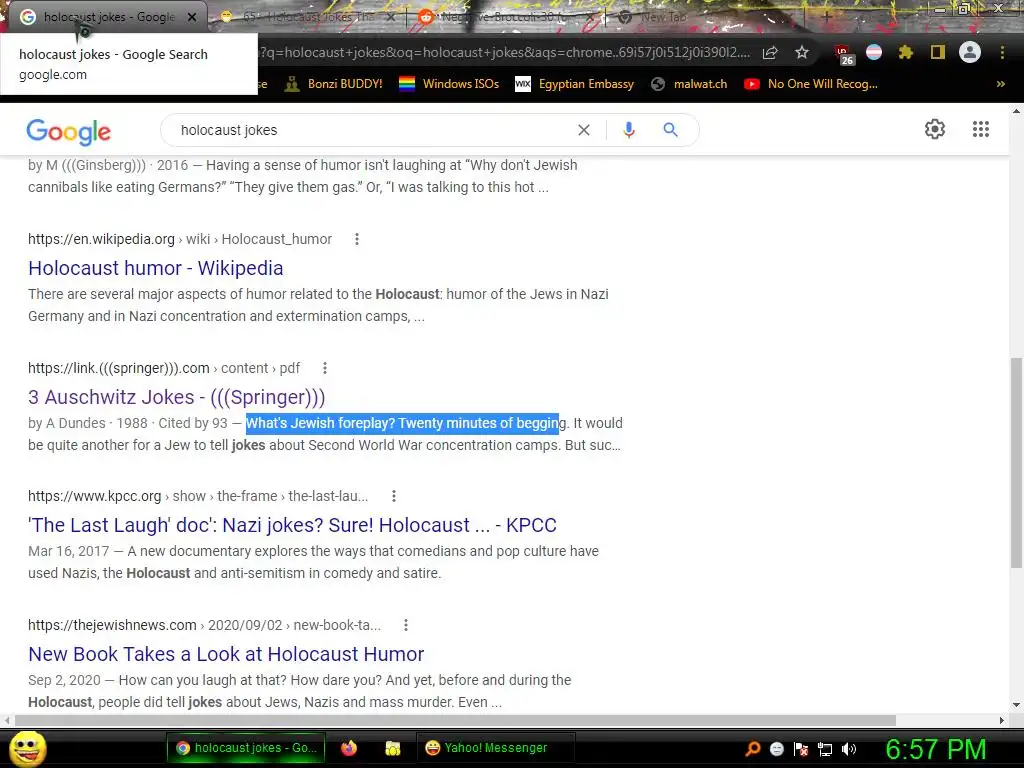
Task: Open the Extensions puzzle piece menu
Action: click(906, 52)
